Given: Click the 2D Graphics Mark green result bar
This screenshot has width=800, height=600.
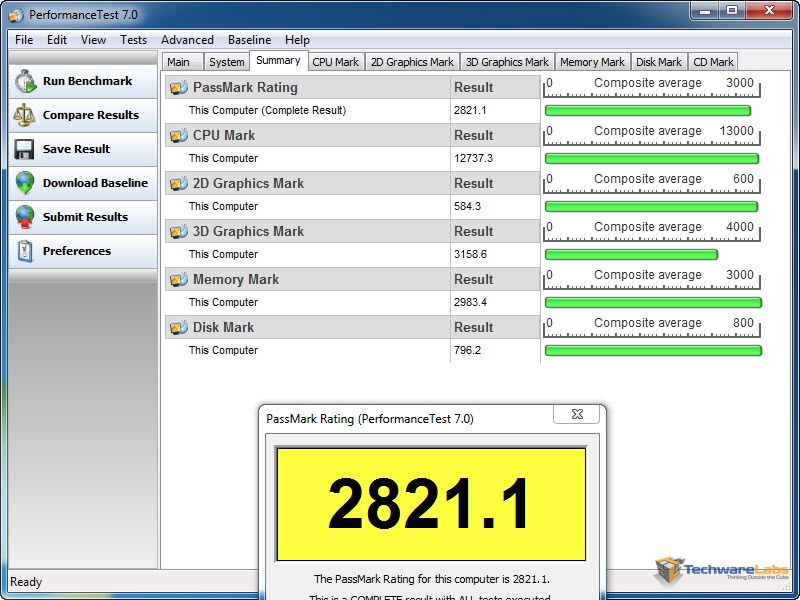Looking at the screenshot, I should tap(652, 207).
